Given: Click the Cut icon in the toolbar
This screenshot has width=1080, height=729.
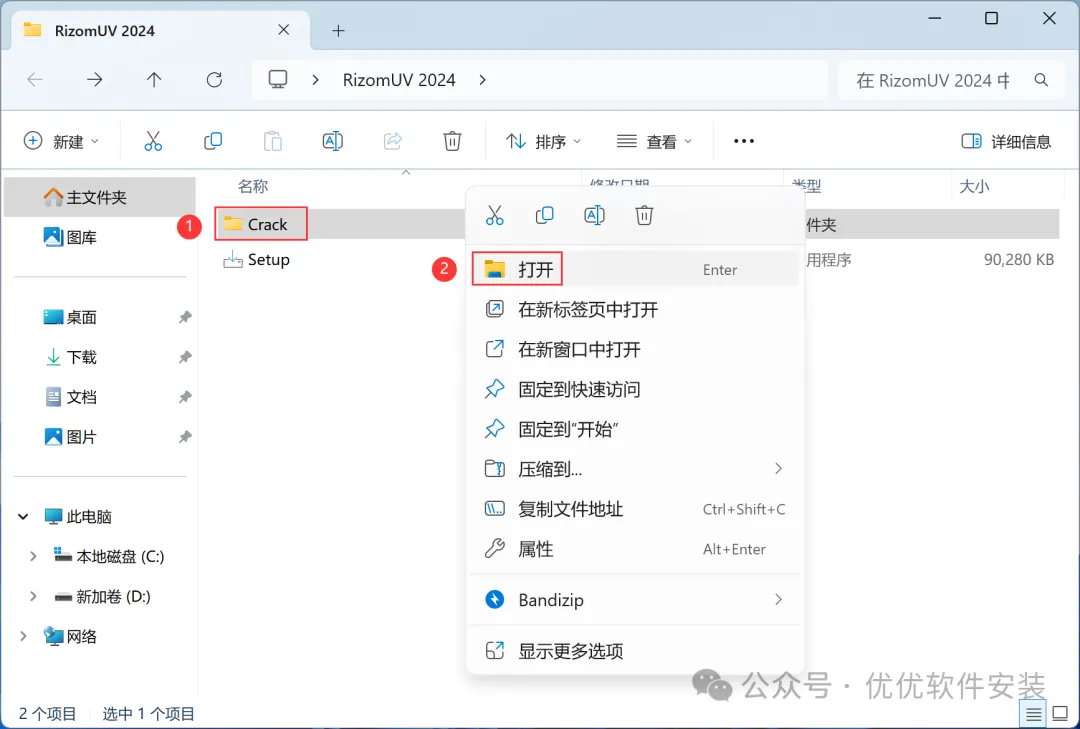Looking at the screenshot, I should tap(153, 141).
